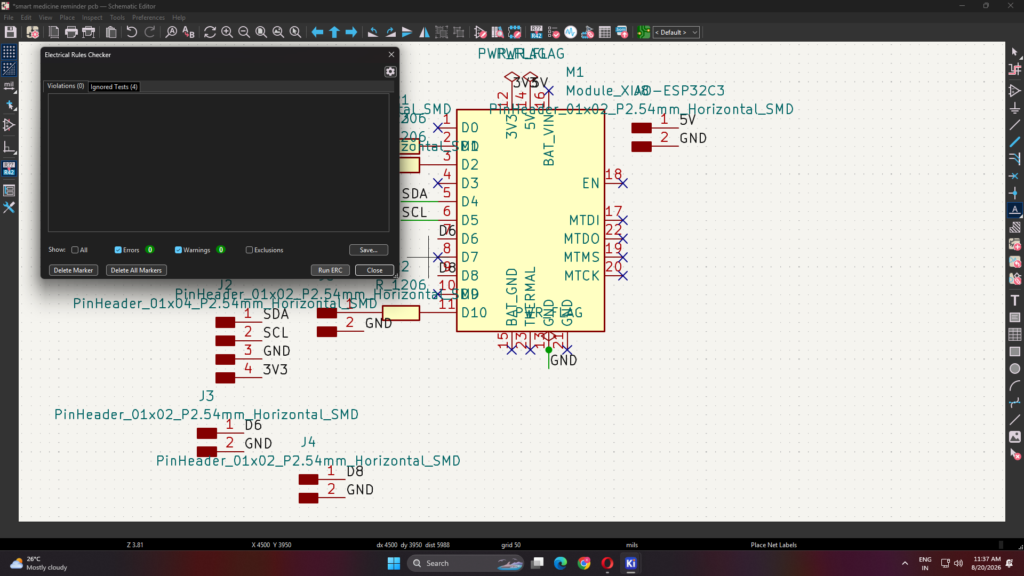The width and height of the screenshot is (1024, 576).
Task: Switch to PCB editor icon
Action: coord(643,32)
